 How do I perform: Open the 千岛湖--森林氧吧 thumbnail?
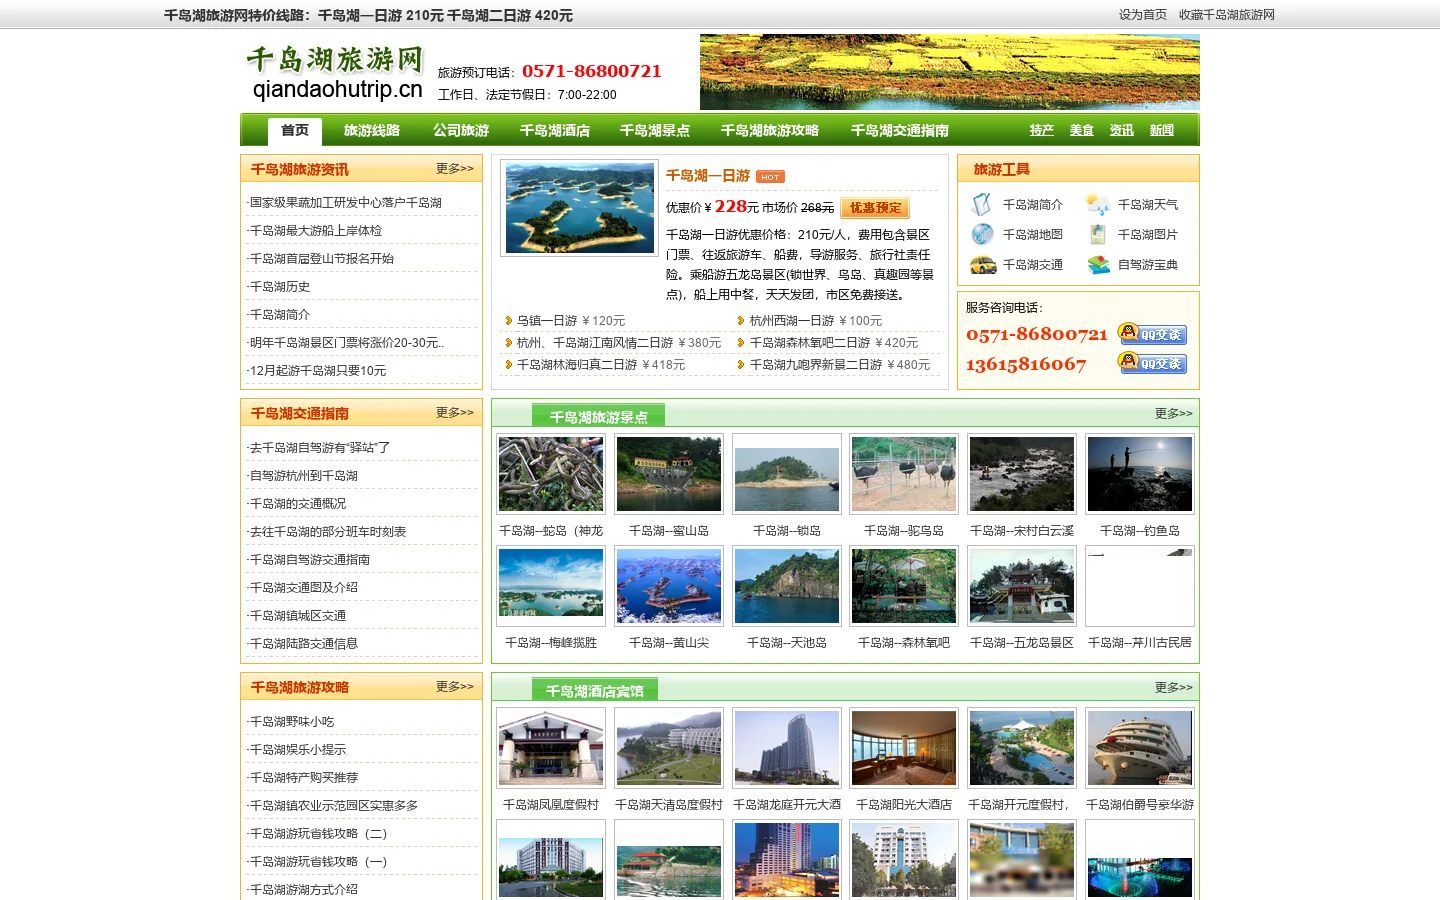[904, 586]
